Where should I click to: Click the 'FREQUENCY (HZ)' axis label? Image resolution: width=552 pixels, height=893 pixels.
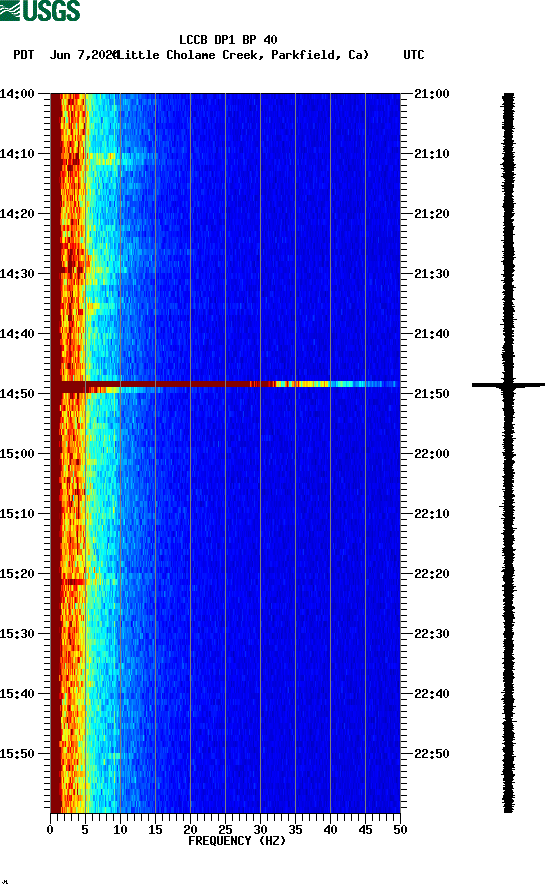coord(237,841)
